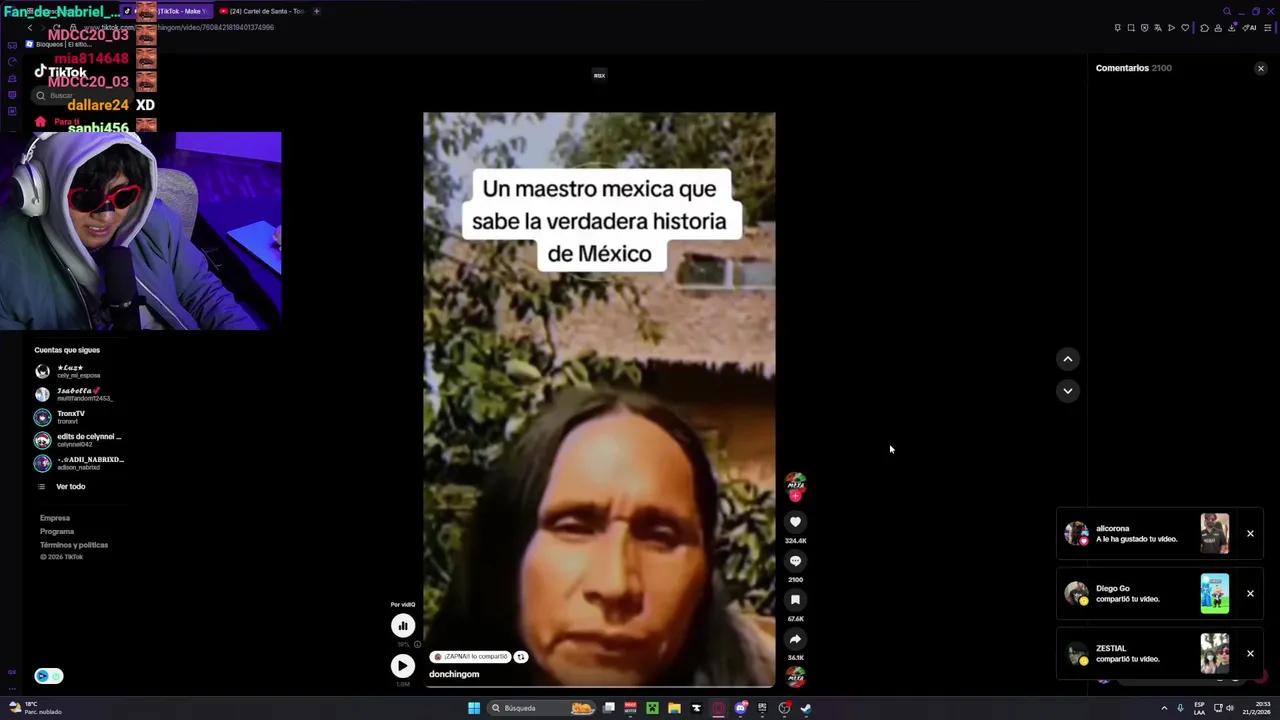The width and height of the screenshot is (1280, 720).
Task: Expand the Programa footer section
Action: (x=57, y=532)
